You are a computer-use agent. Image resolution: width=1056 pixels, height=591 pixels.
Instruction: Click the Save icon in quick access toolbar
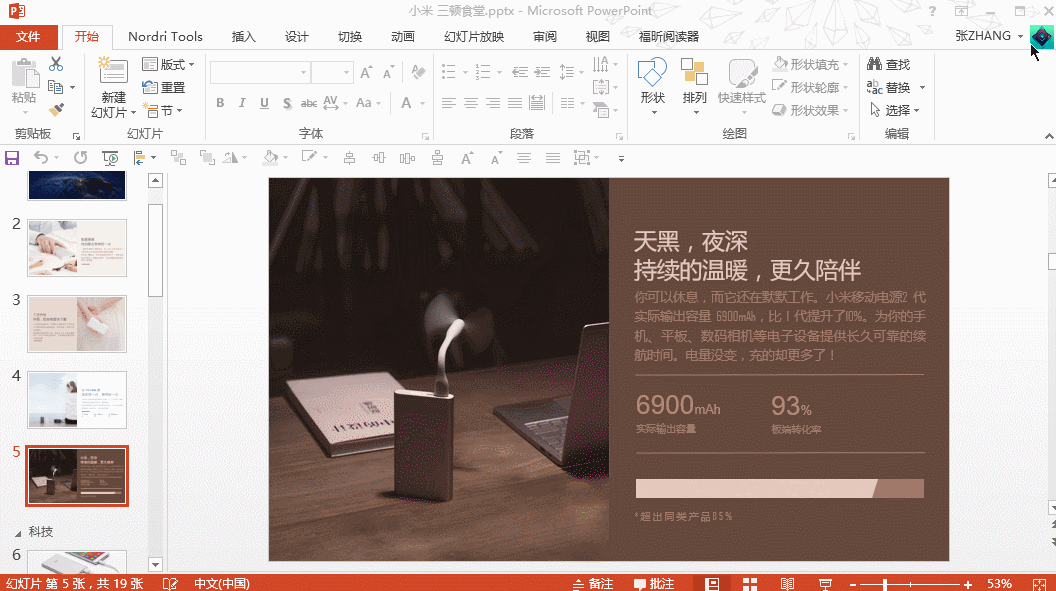(x=12, y=158)
